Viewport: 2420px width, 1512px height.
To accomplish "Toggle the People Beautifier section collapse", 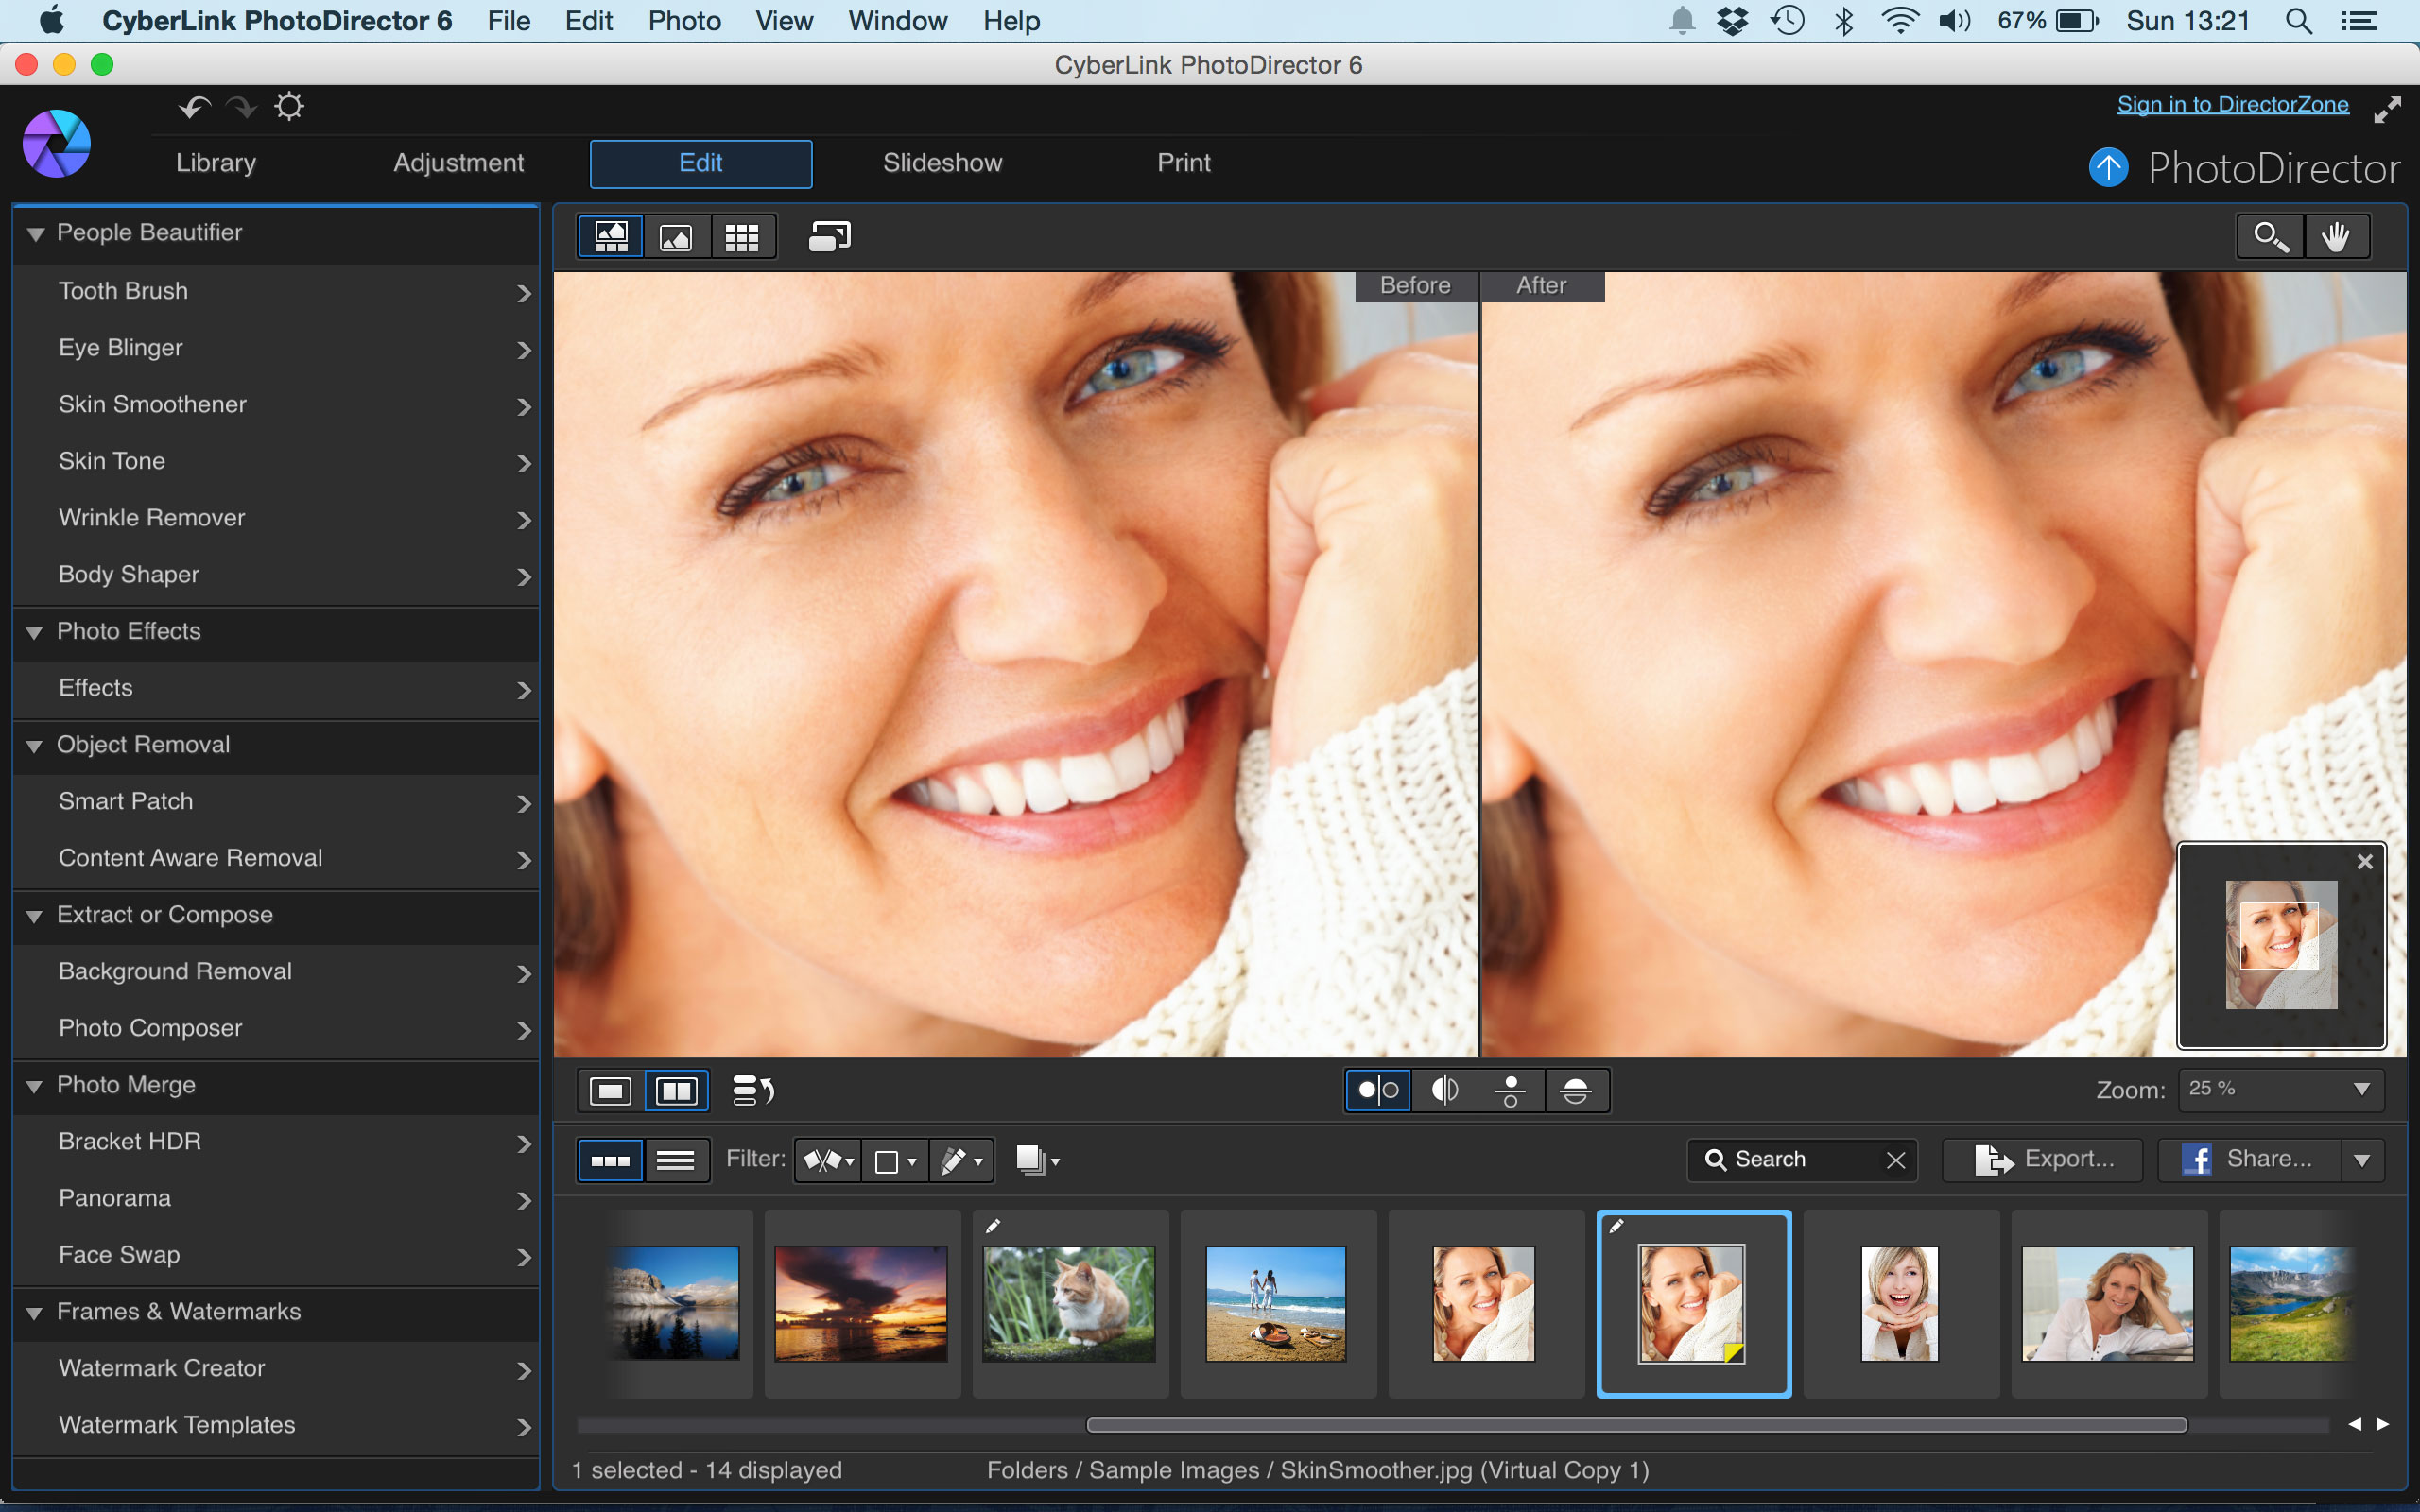I will coord(35,233).
